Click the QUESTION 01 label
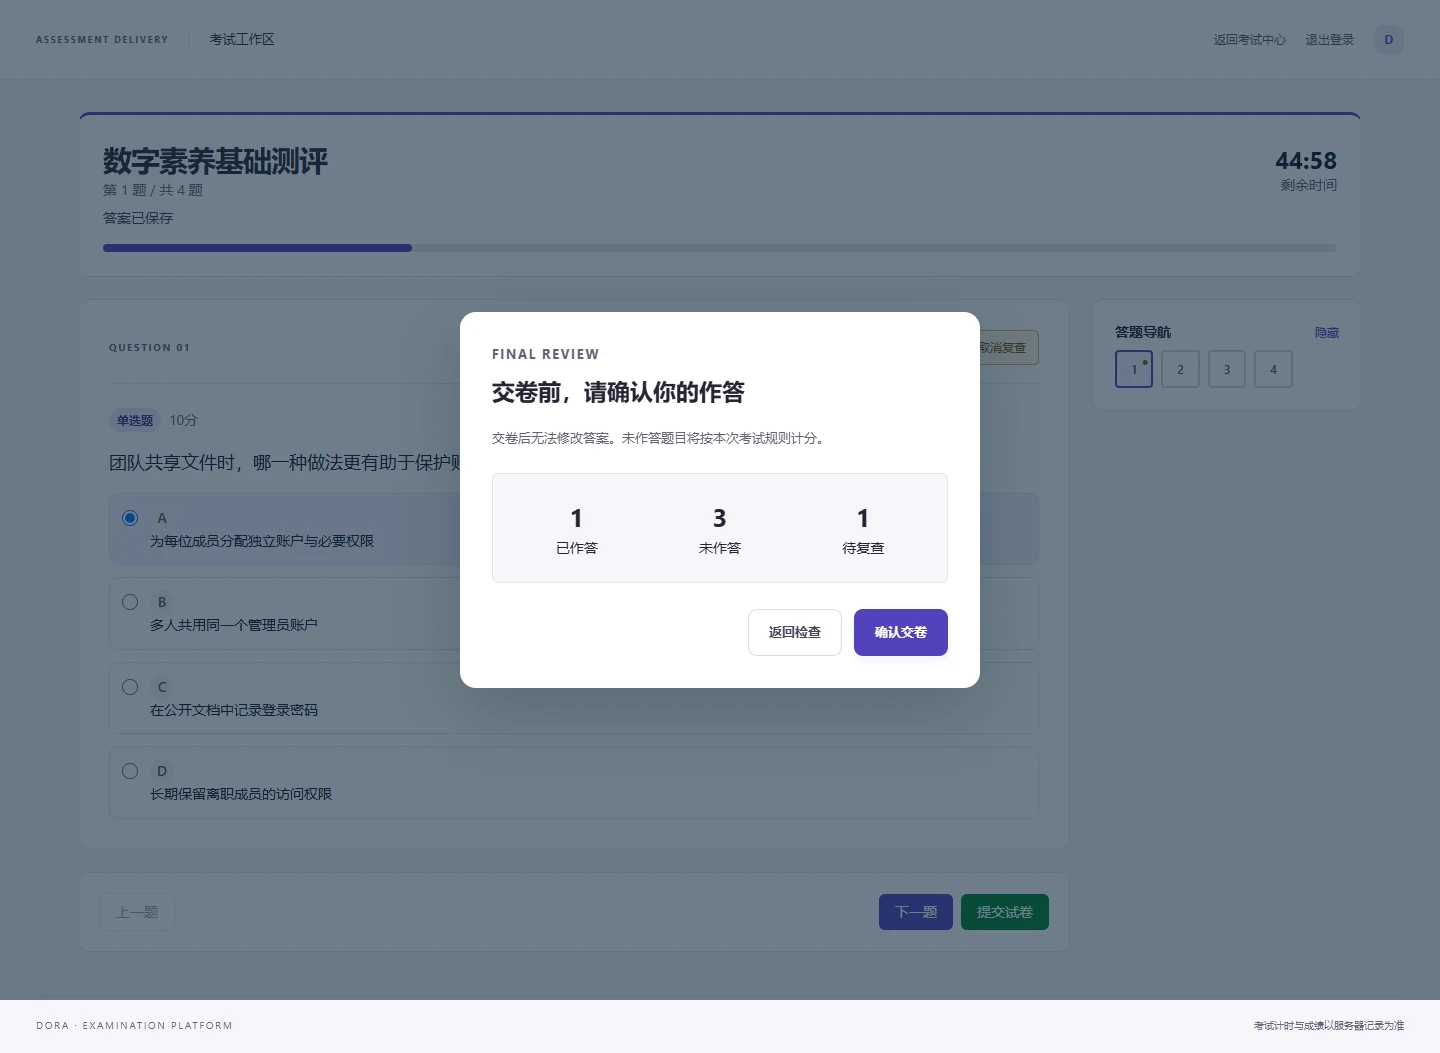The image size is (1440, 1053). pyautogui.click(x=149, y=348)
